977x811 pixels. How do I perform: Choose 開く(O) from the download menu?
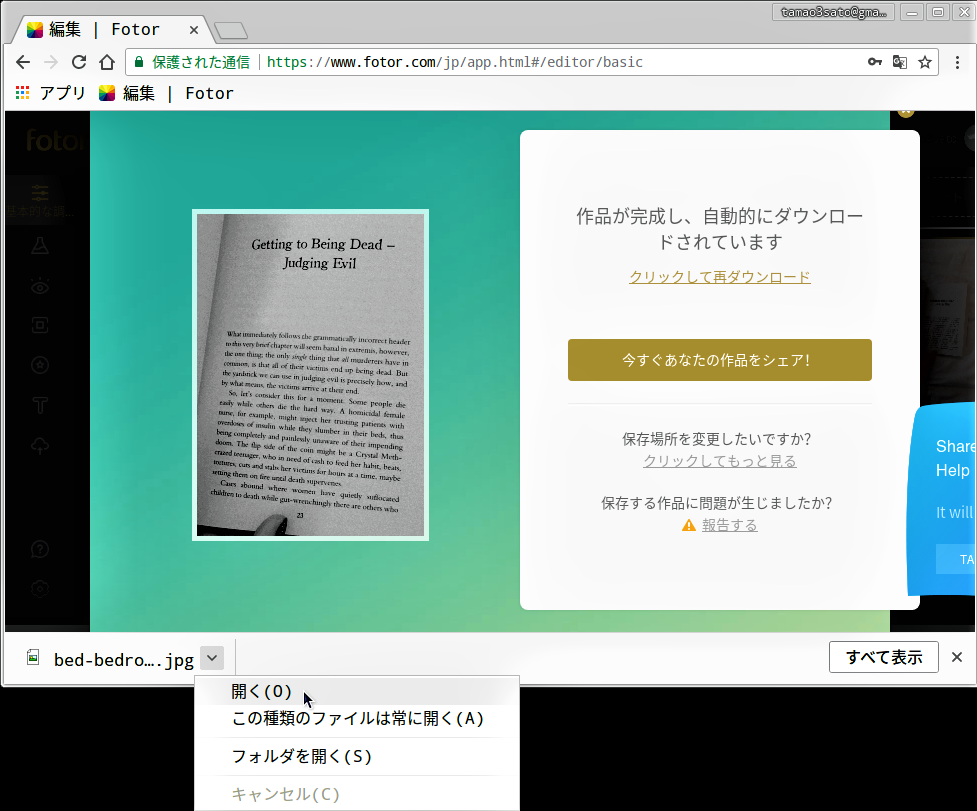click(356, 691)
